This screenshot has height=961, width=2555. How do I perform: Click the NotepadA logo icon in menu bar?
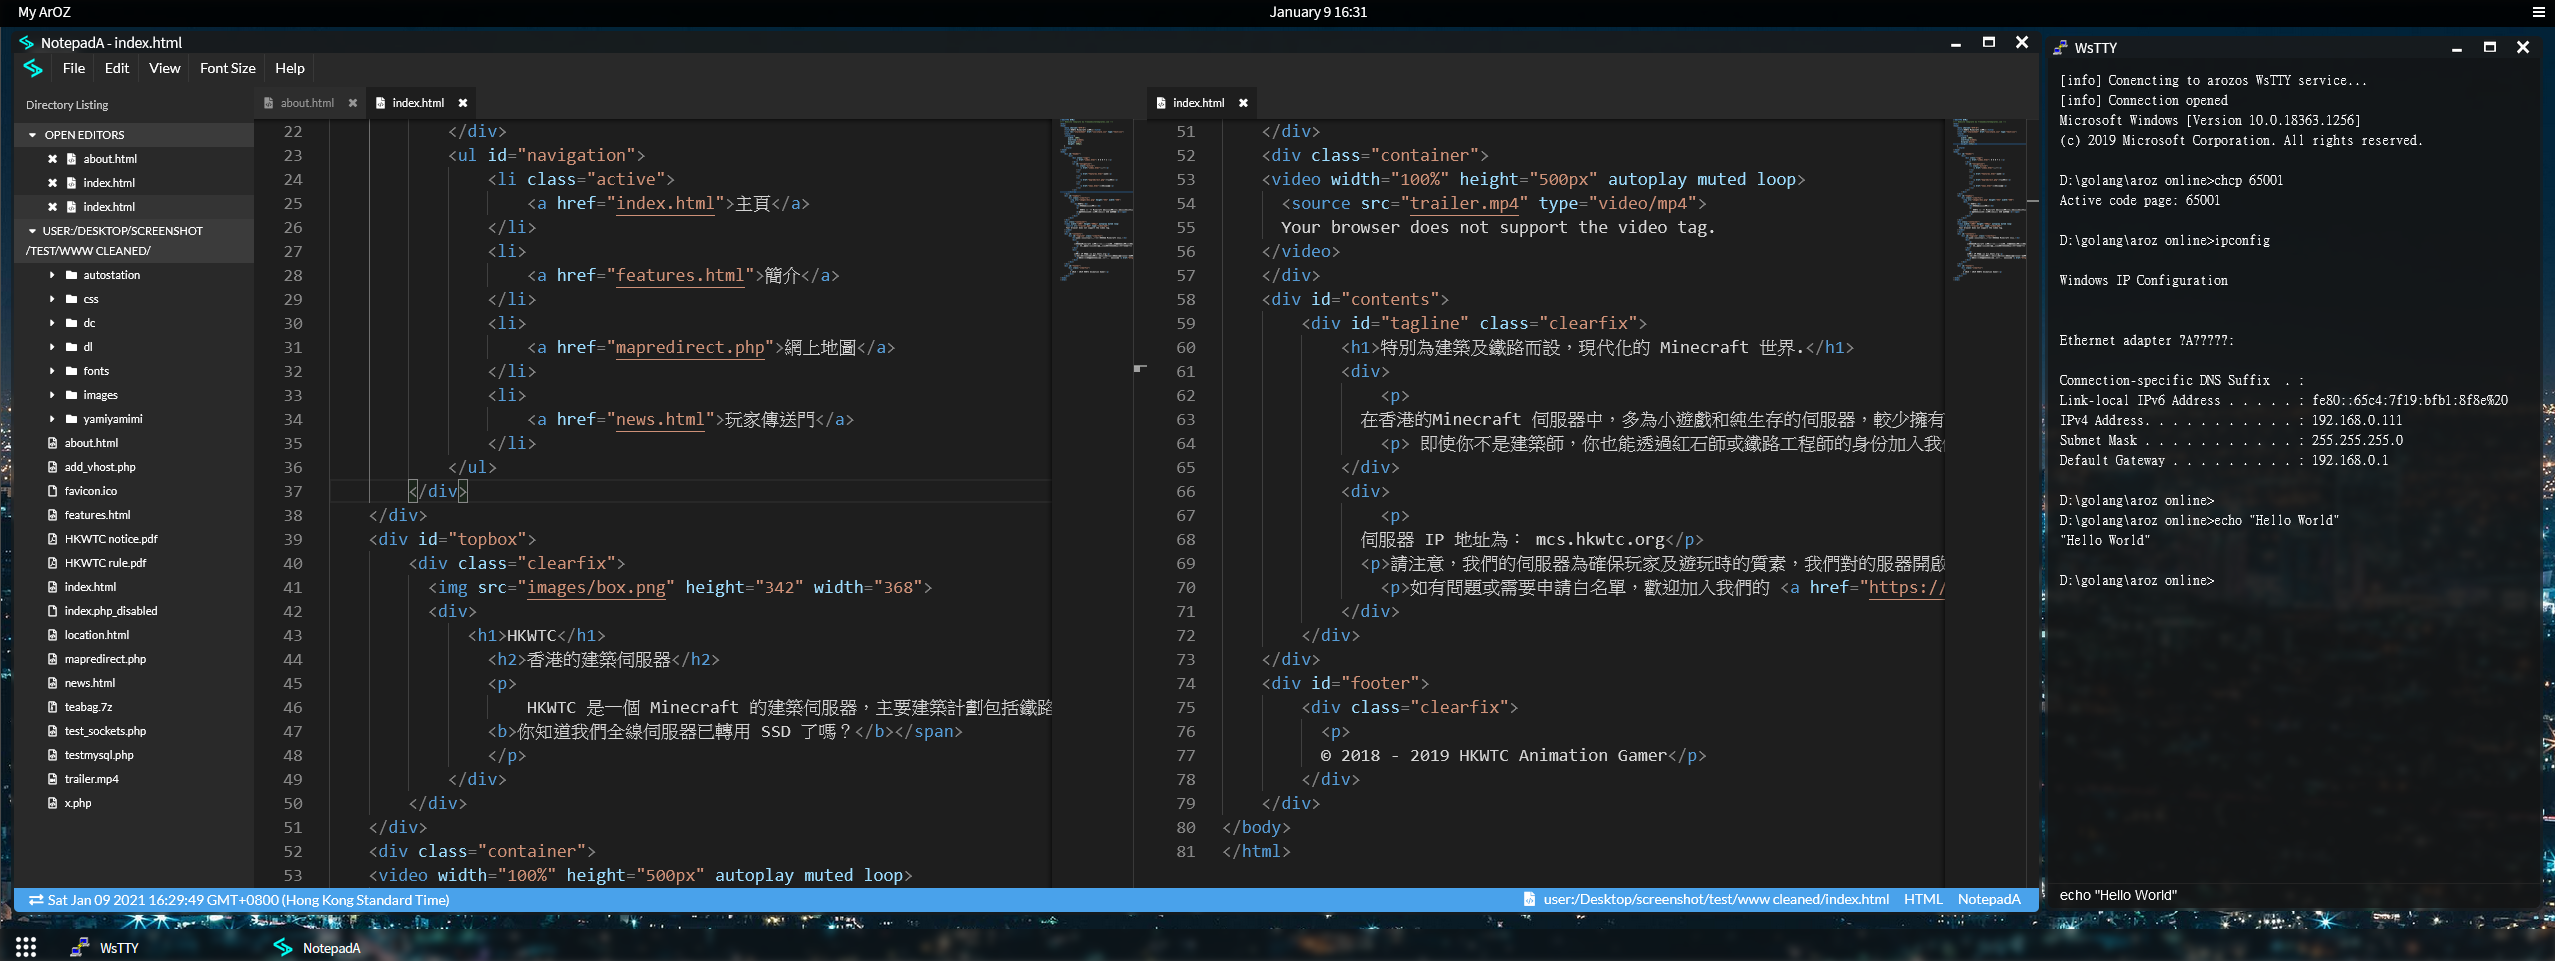click(x=33, y=68)
